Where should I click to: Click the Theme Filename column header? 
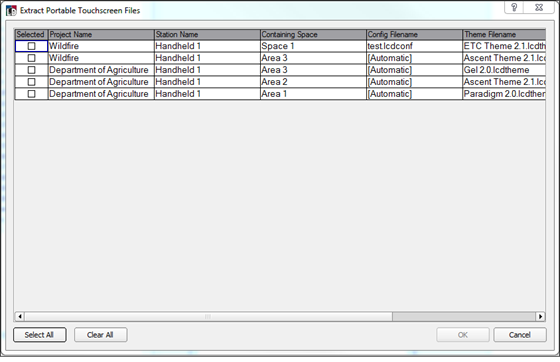coord(504,35)
